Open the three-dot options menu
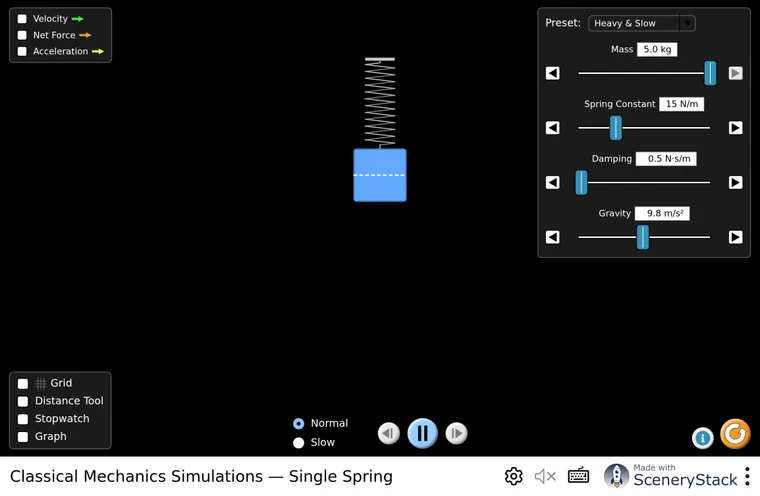 pyautogui.click(x=747, y=476)
